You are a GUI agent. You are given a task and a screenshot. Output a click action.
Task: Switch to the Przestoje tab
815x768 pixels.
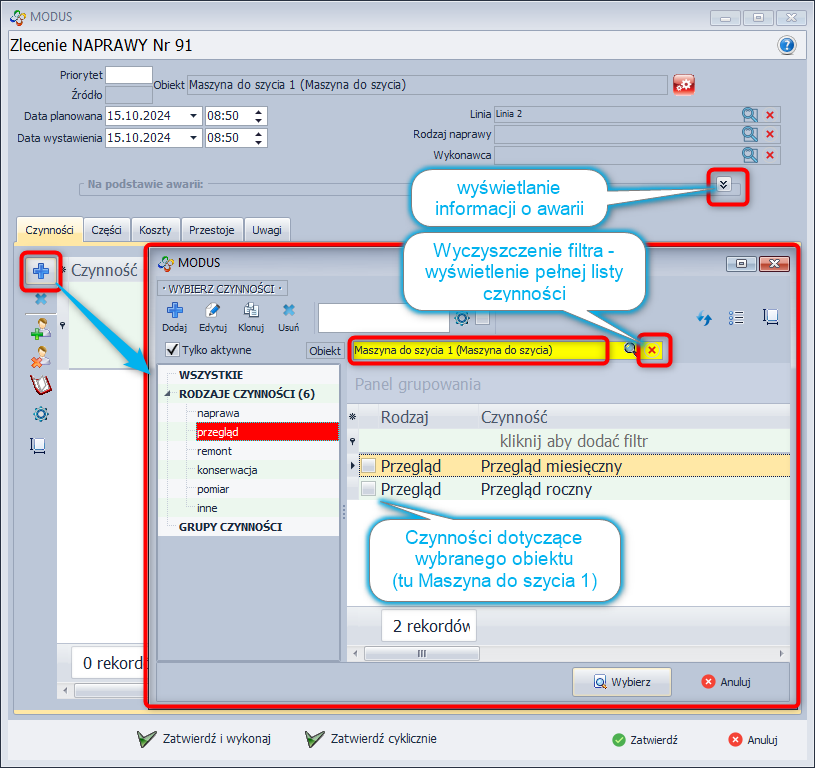click(211, 230)
